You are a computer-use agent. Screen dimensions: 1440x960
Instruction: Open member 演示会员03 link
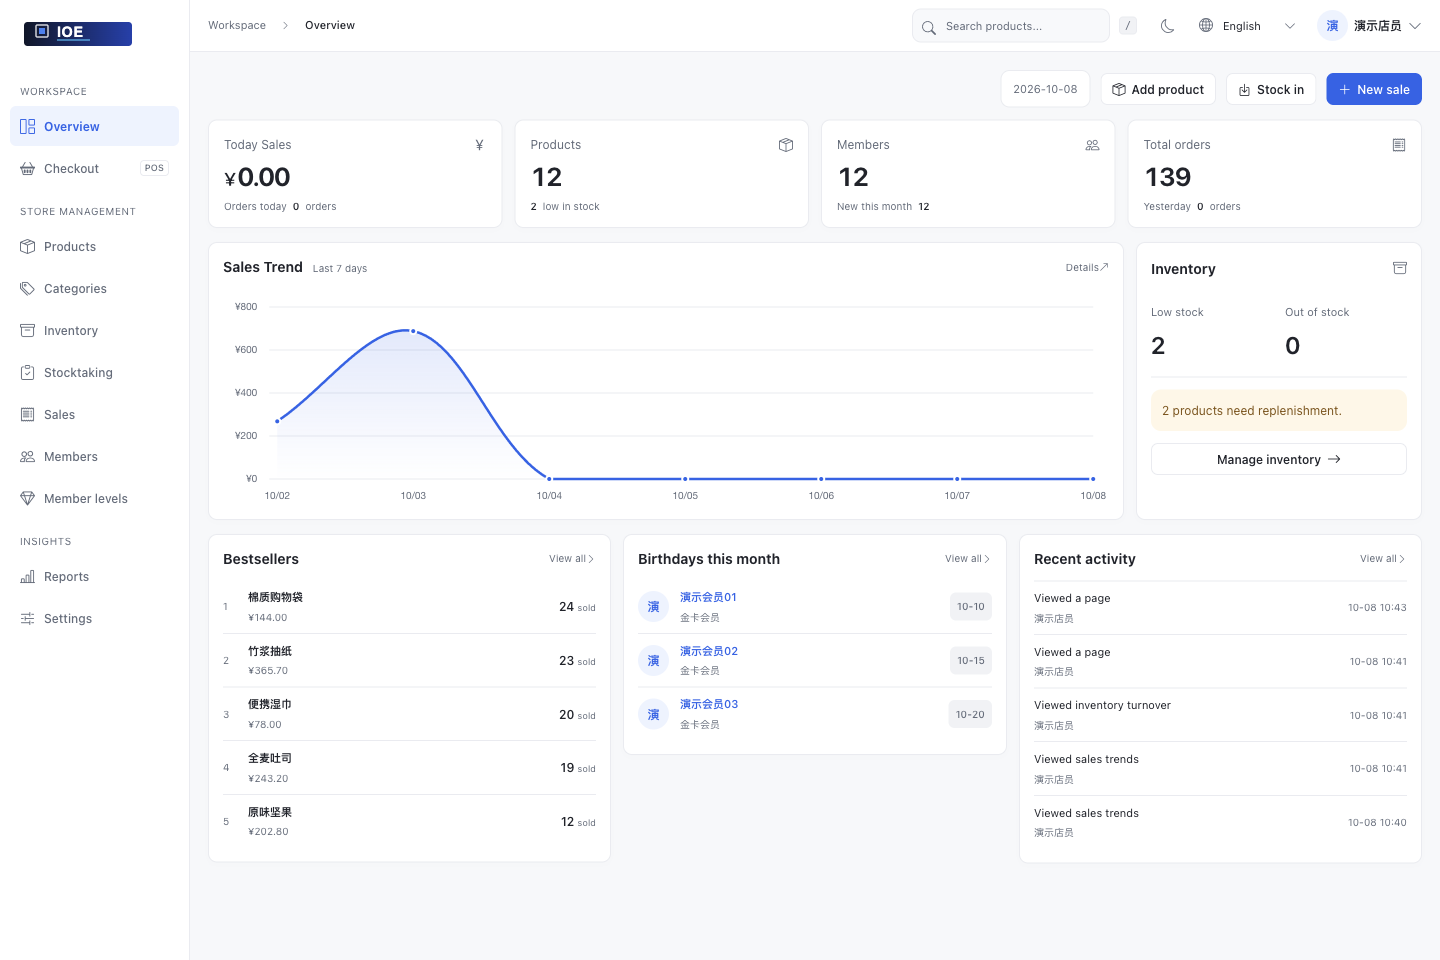[x=709, y=704]
